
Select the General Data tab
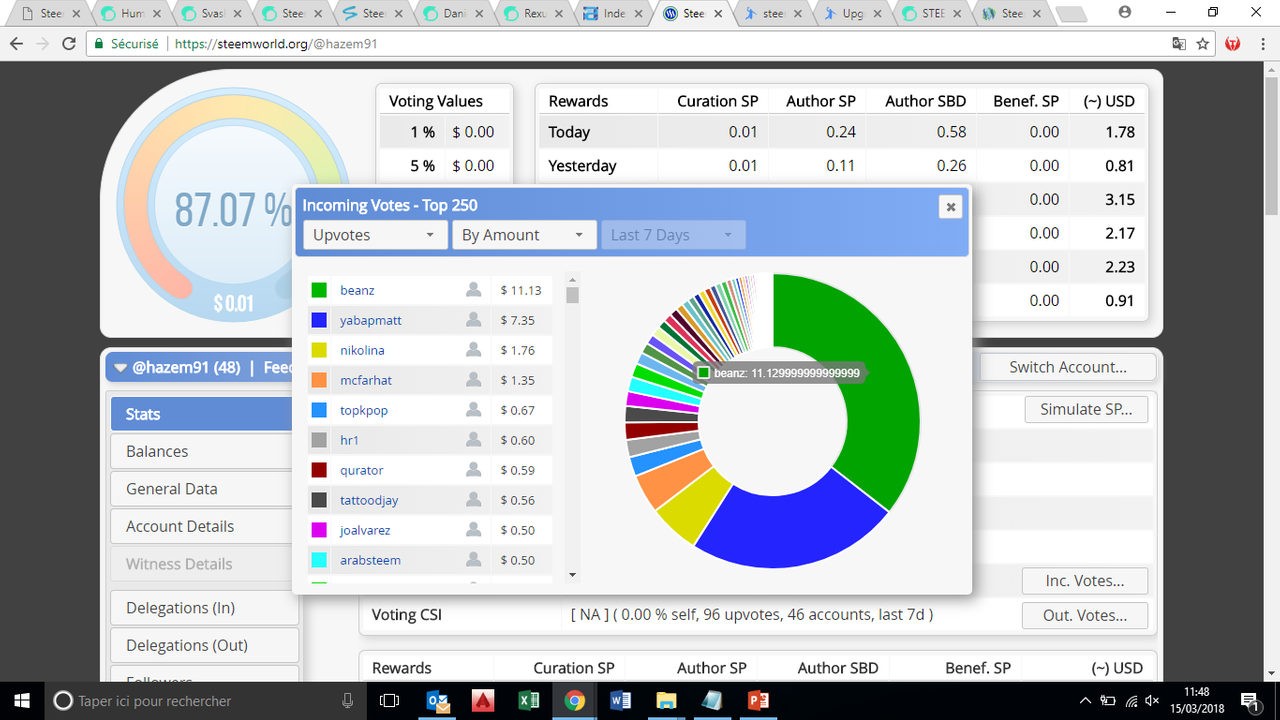click(205, 489)
